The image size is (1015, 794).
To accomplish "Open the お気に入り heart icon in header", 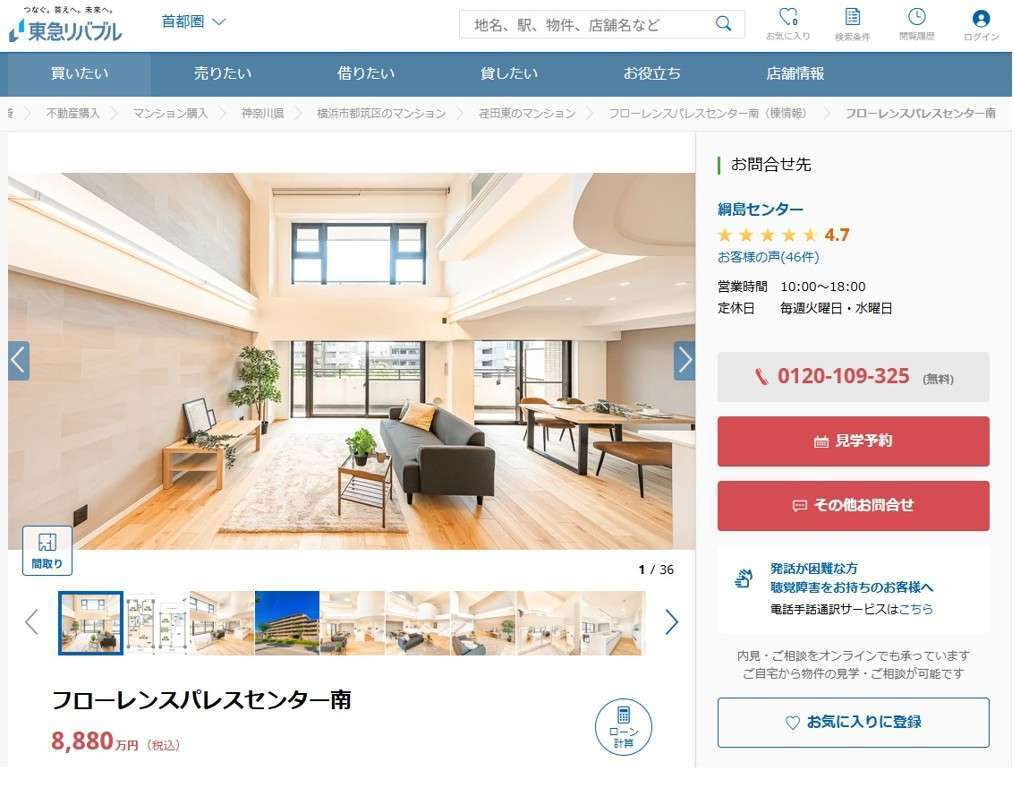I will point(788,23).
